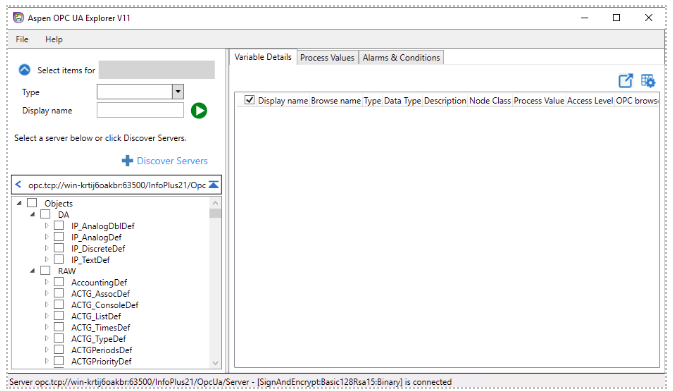Click the Type column header
Screen dimensions: 673x391
pos(372,100)
